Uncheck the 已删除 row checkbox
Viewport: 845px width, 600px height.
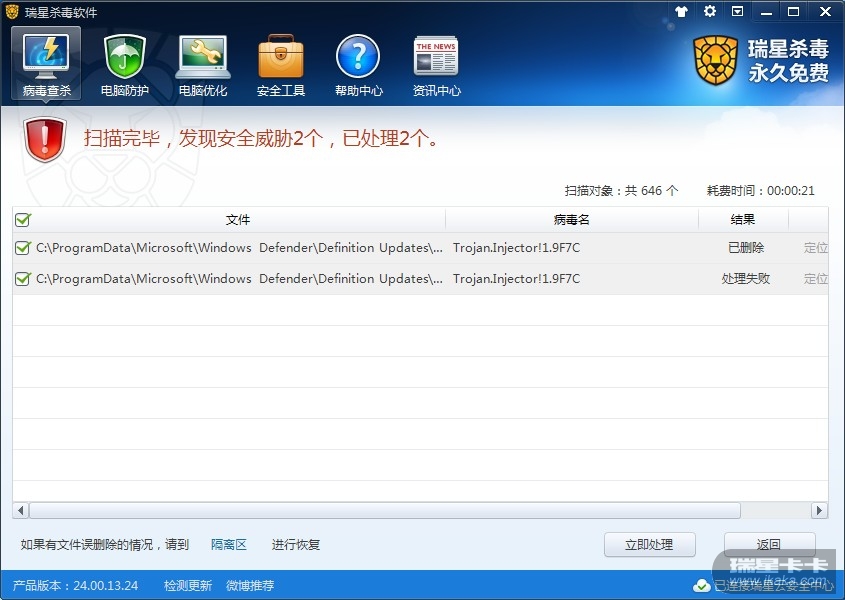pyautogui.click(x=23, y=247)
